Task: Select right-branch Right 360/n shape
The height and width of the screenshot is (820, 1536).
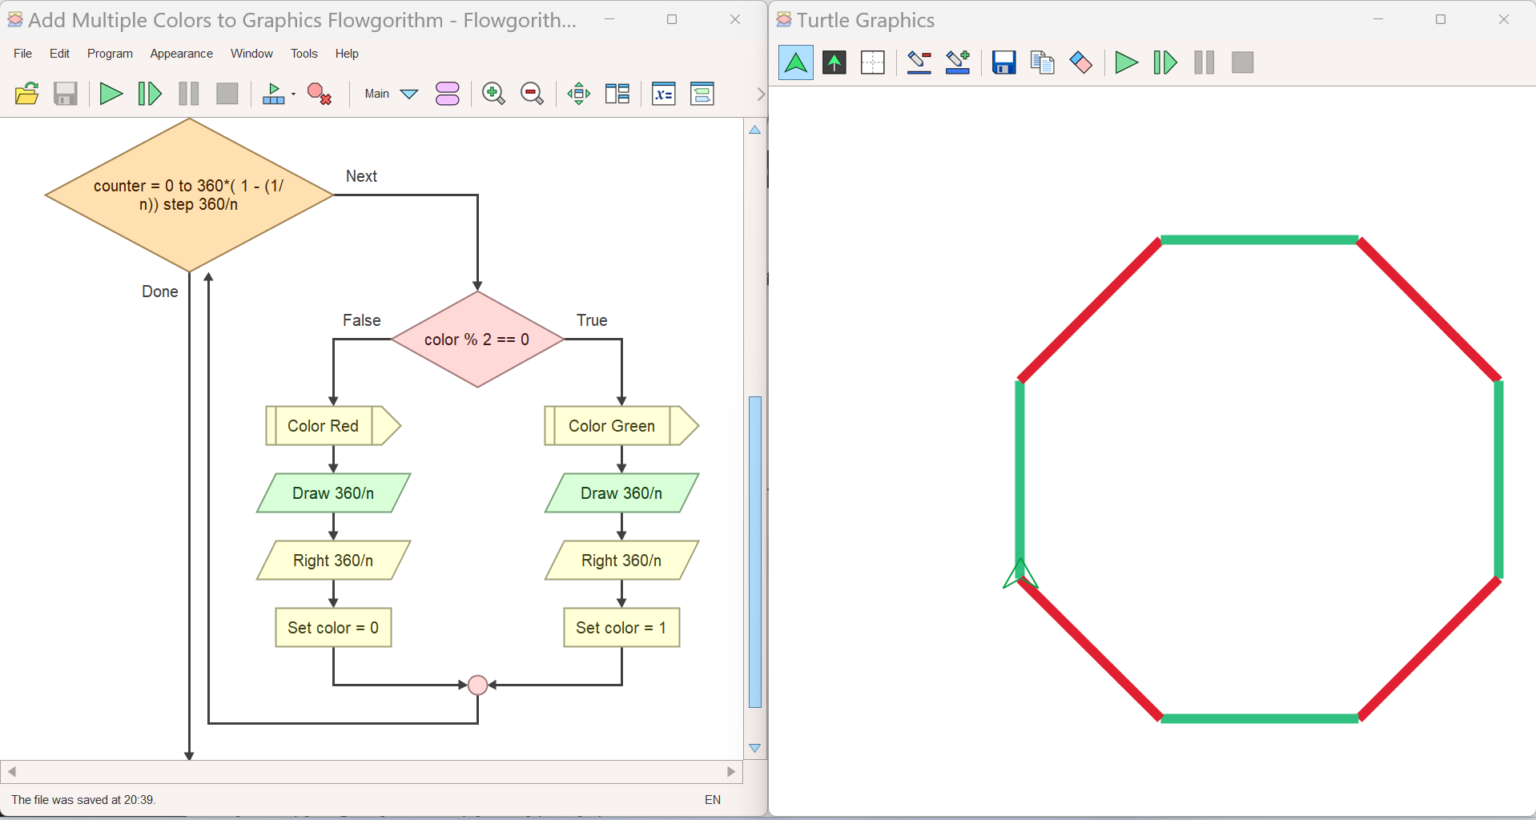Action: click(621, 560)
